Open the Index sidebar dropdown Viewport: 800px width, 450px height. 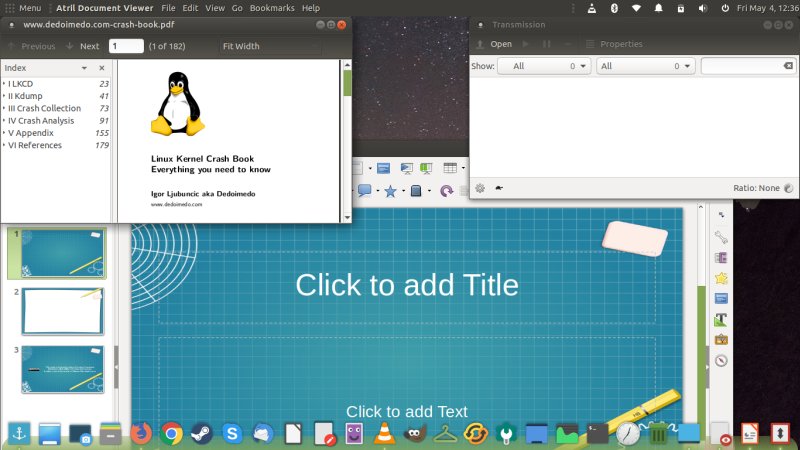click(84, 68)
